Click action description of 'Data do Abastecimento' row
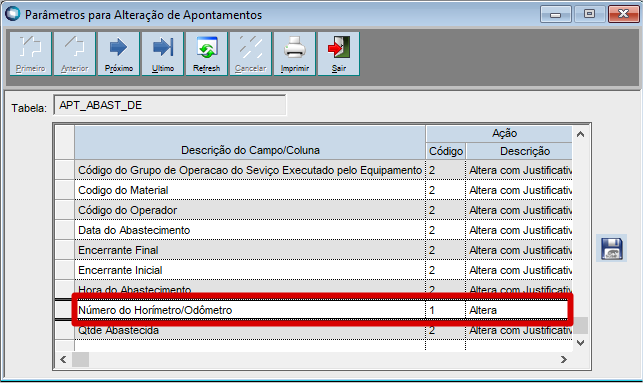The image size is (643, 383). (x=520, y=230)
